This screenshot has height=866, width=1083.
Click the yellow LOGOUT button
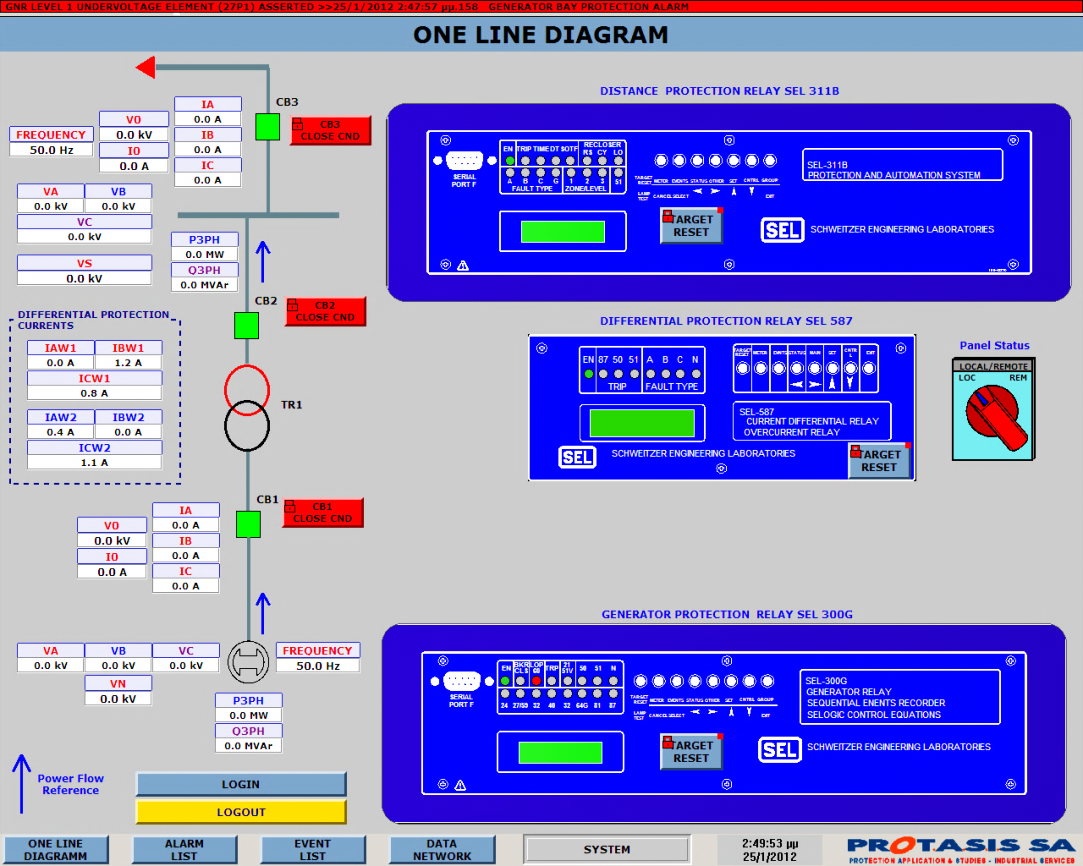pos(241,812)
